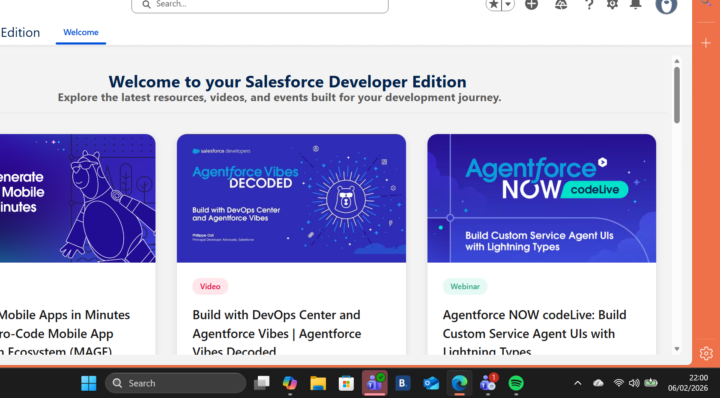Click the search icon in orange sidebar
The height and width of the screenshot is (398, 720).
click(706, 3)
